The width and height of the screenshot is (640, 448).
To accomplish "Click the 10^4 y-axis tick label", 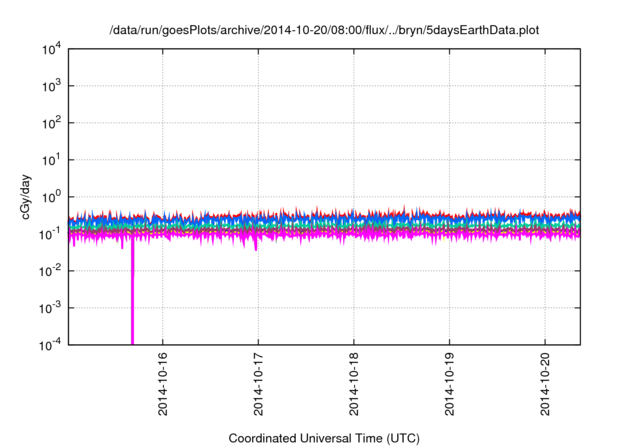I will tap(48, 49).
